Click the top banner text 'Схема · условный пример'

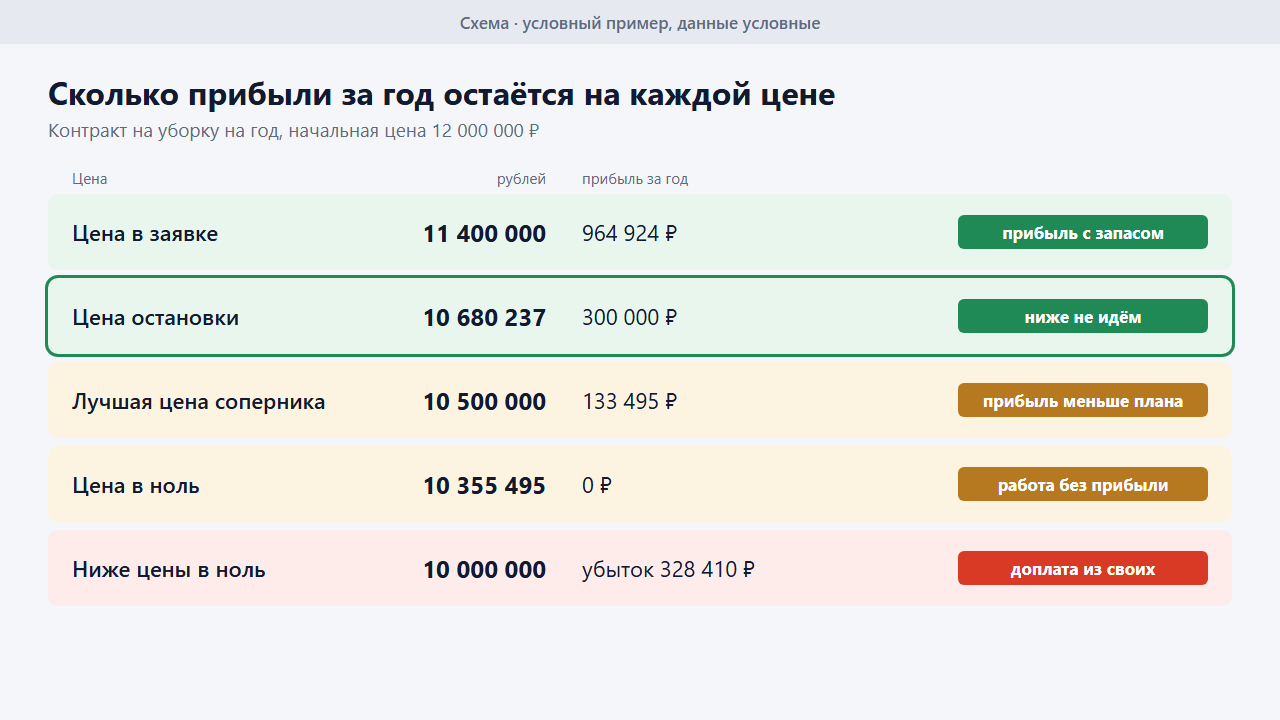coord(640,23)
